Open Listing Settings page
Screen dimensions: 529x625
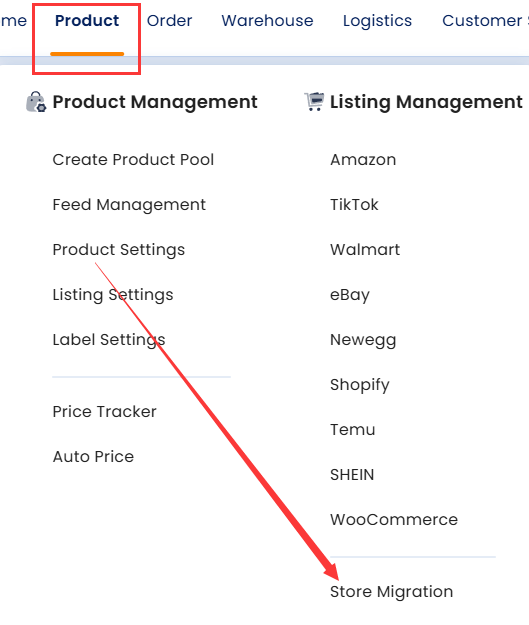(113, 295)
